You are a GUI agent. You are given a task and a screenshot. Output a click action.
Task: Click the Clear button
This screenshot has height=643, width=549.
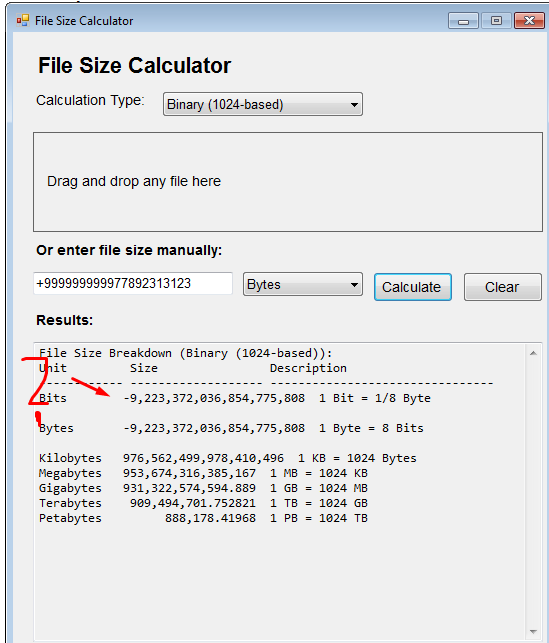(x=503, y=287)
